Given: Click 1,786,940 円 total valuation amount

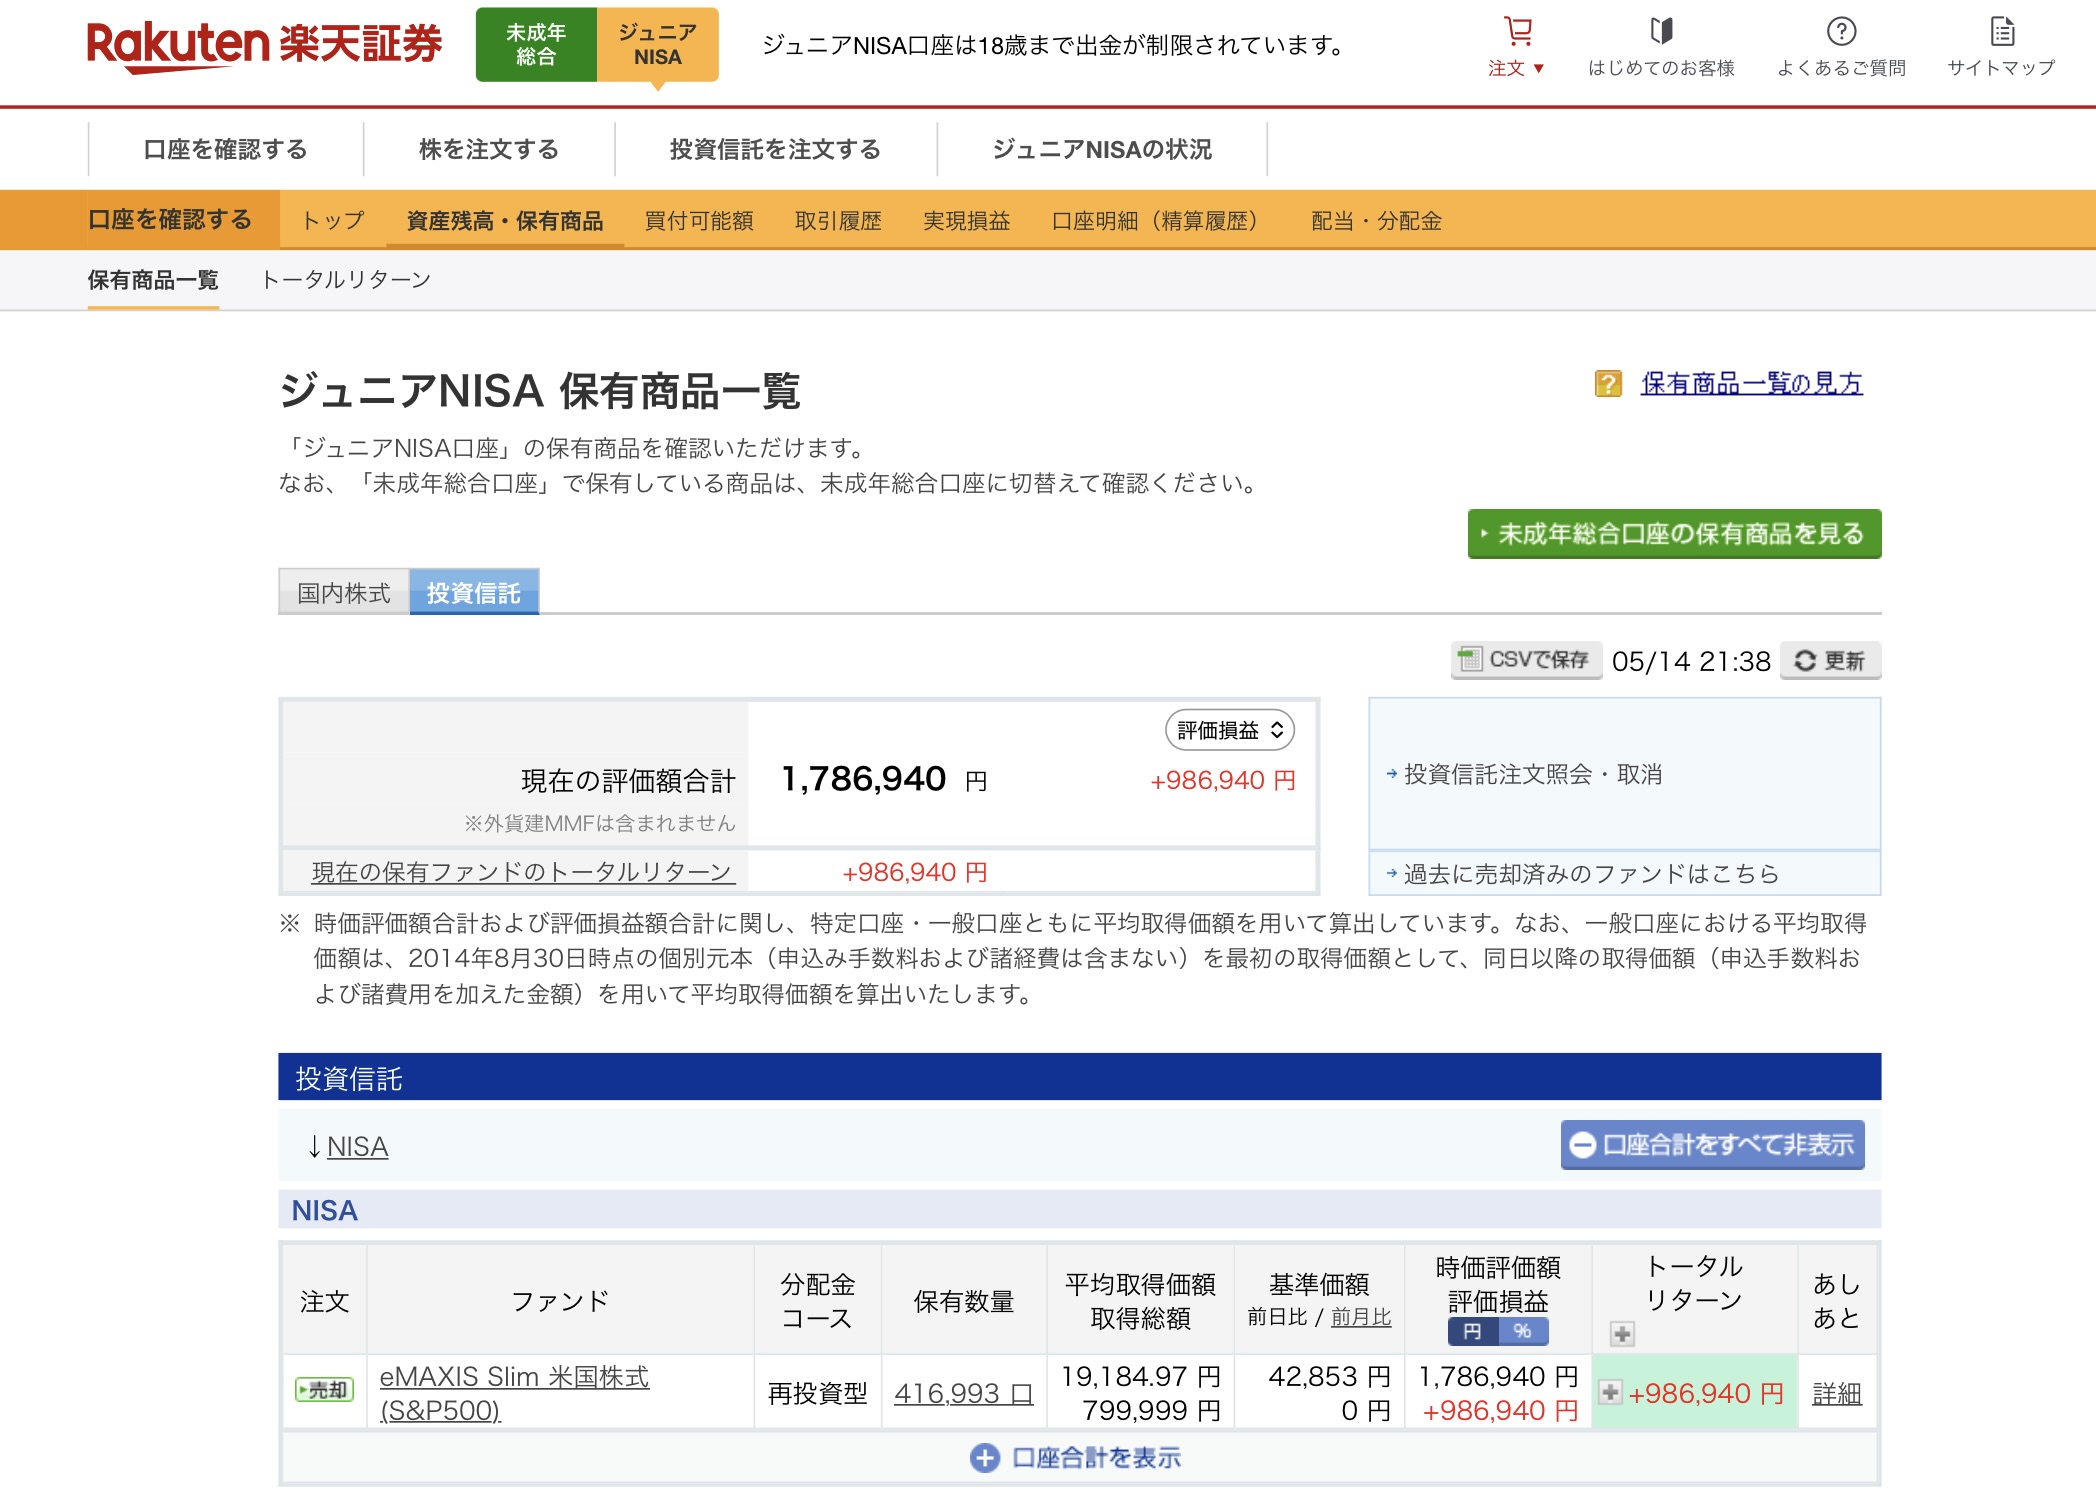Looking at the screenshot, I should tap(884, 778).
